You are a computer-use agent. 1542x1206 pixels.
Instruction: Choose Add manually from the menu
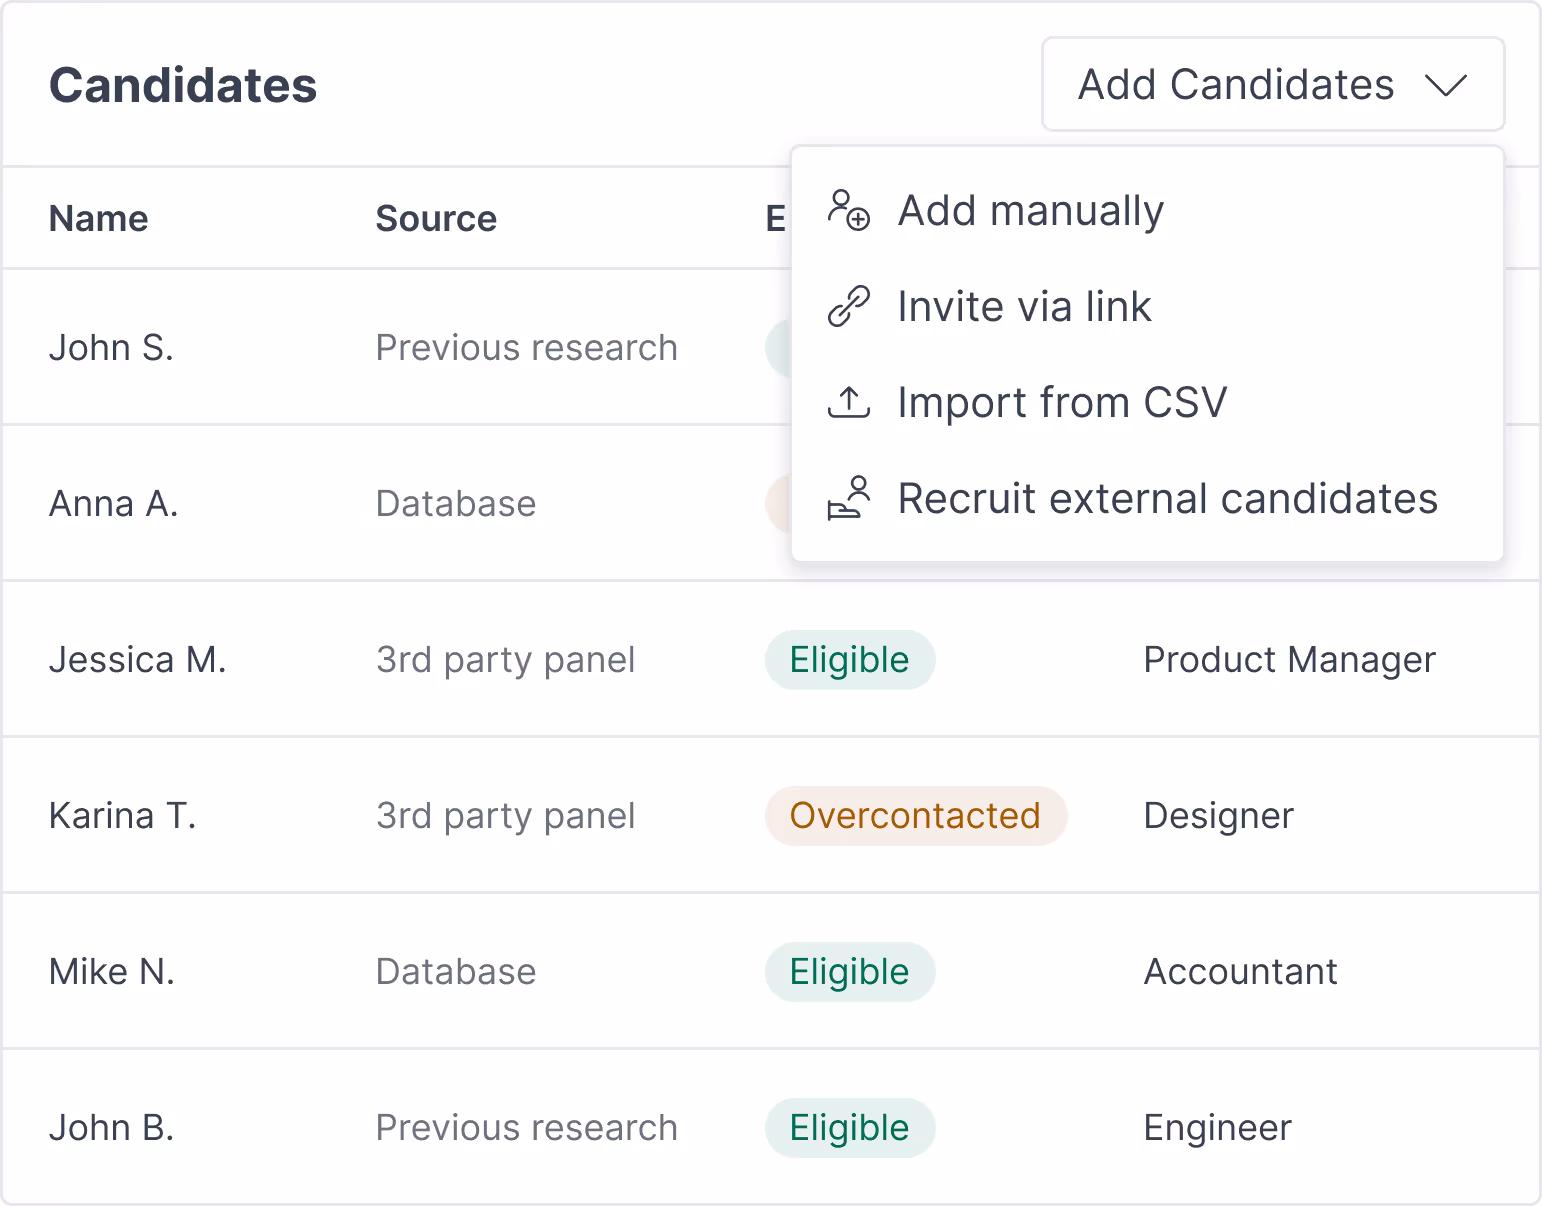(x=1031, y=211)
